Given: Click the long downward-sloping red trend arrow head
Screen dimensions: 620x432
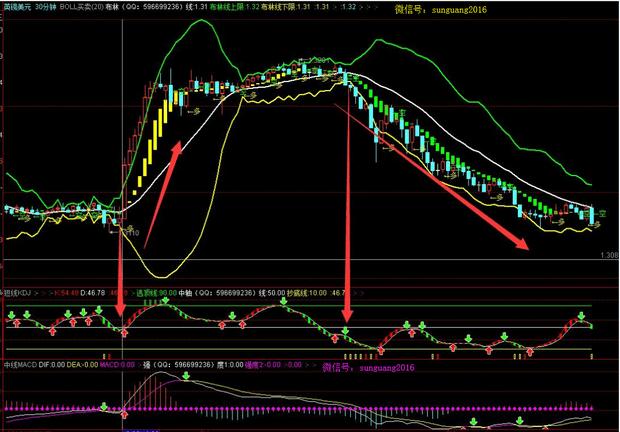Looking at the screenshot, I should click(x=526, y=247).
